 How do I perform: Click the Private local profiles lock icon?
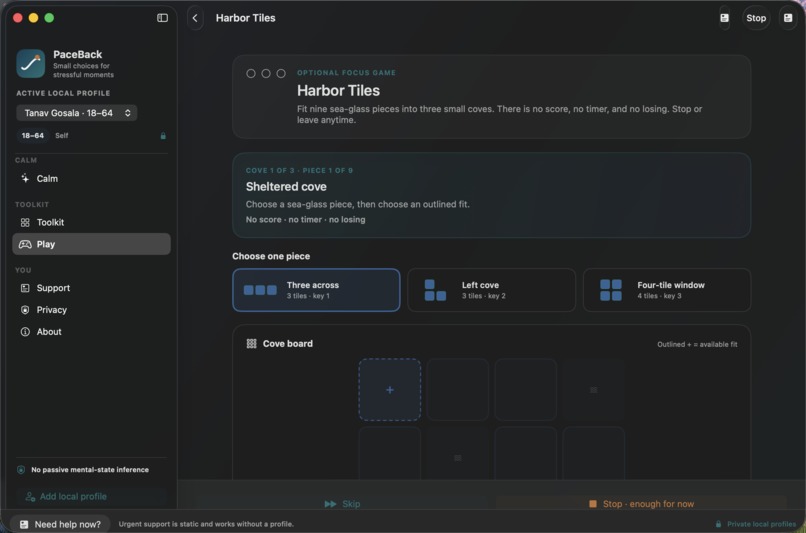[718, 524]
